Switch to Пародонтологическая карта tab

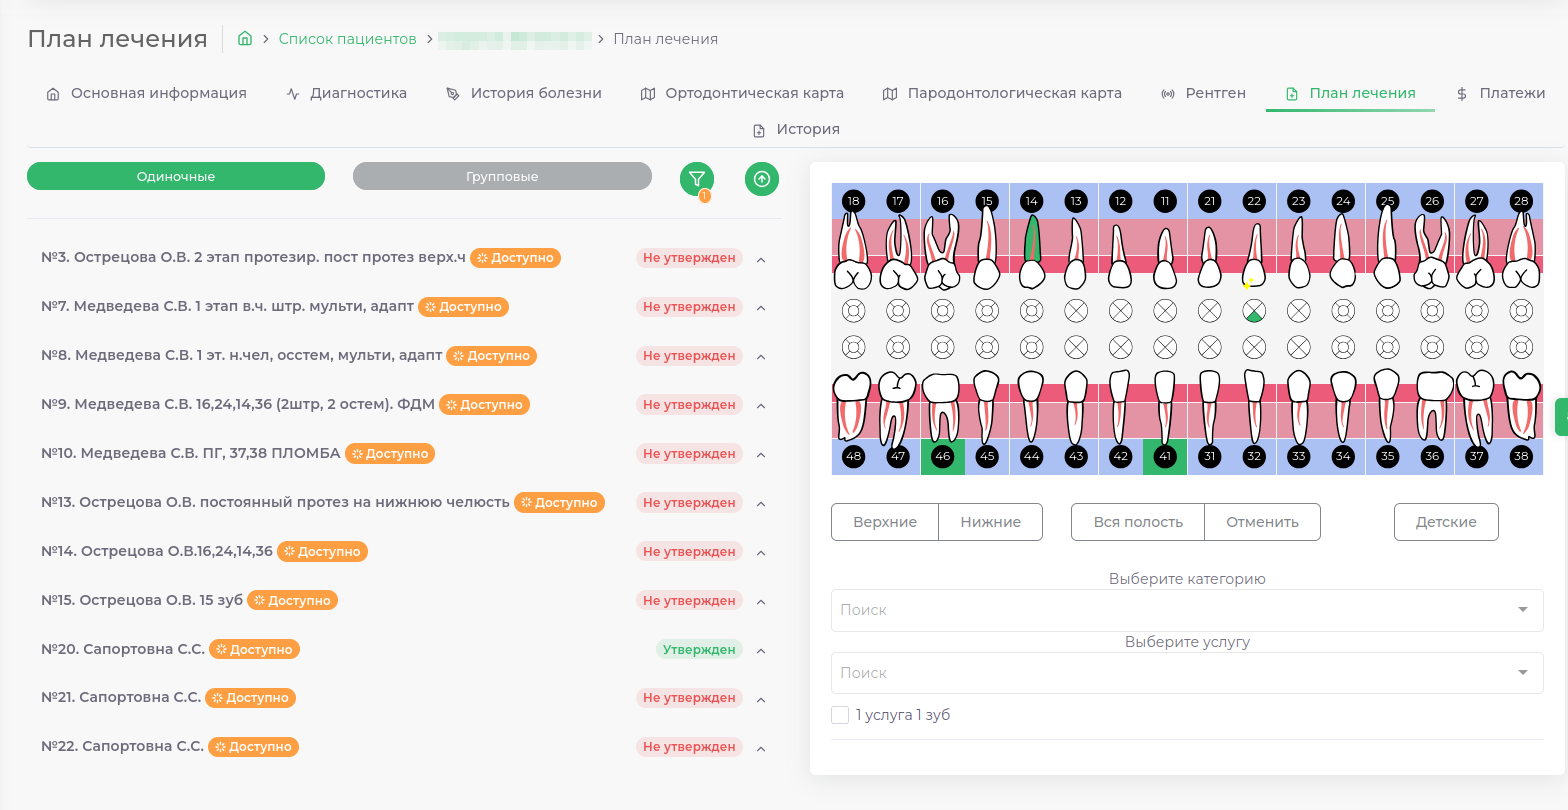(x=1002, y=93)
